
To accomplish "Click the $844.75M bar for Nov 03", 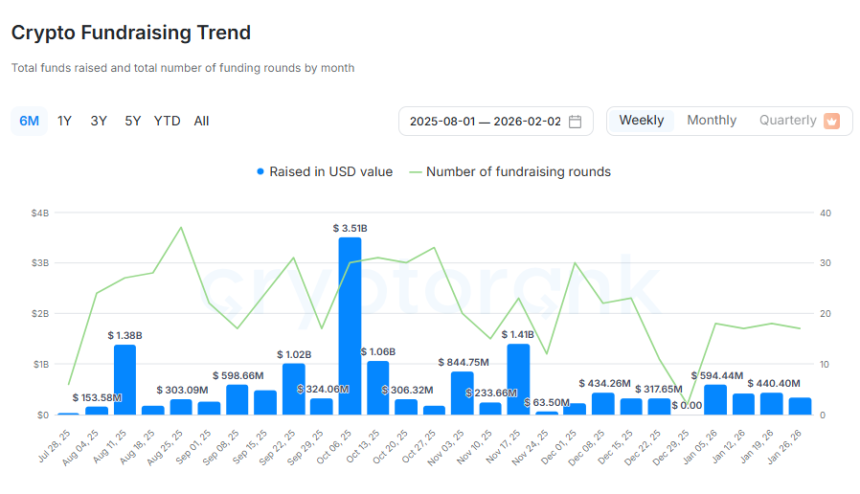I will (462, 392).
